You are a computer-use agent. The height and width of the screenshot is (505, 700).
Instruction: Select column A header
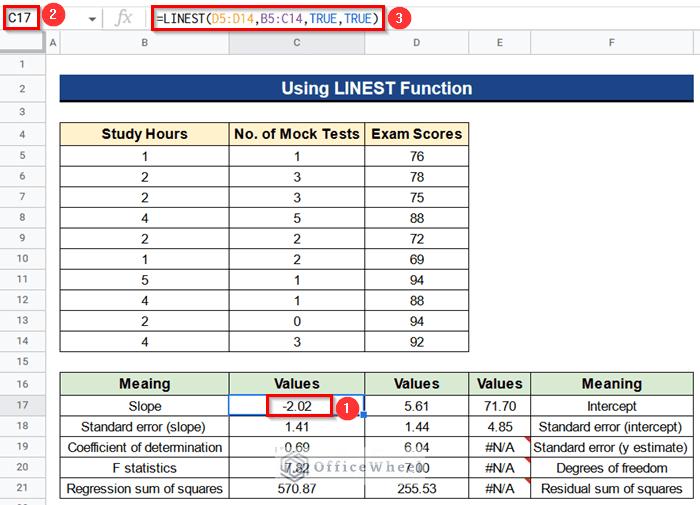tap(53, 43)
